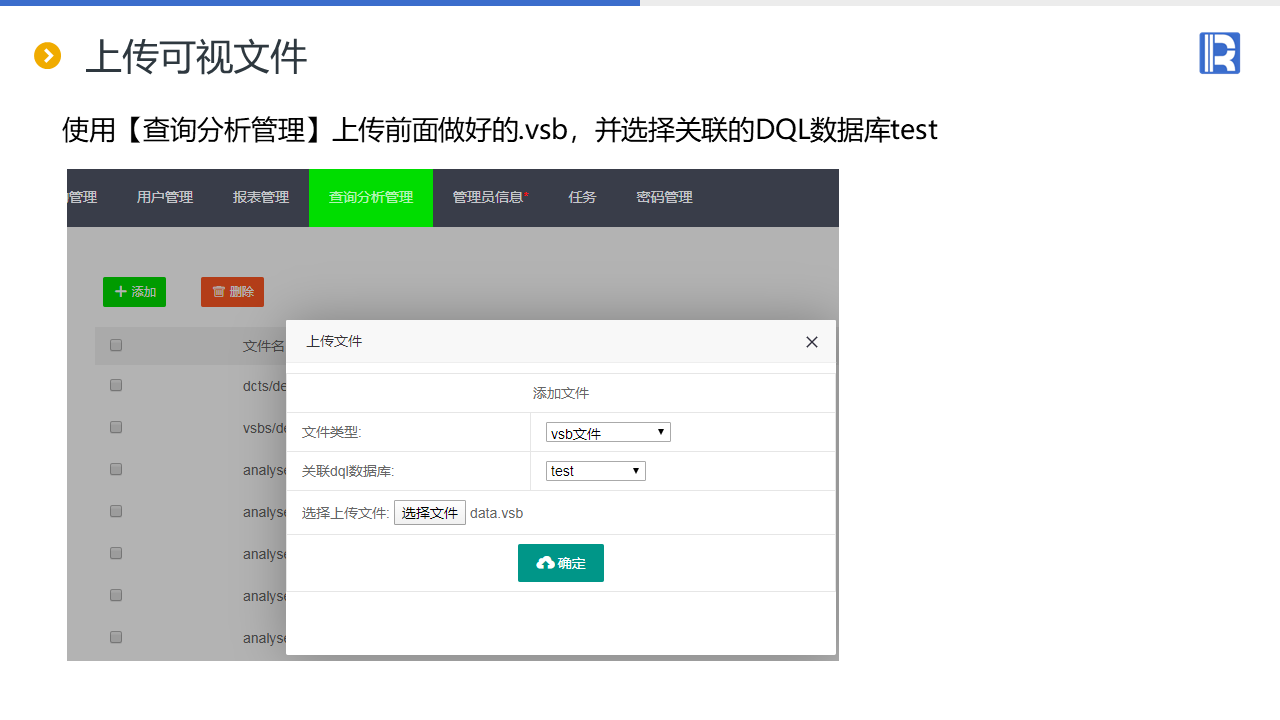
Task: Click the 选择文件 file chooser button
Action: 430,513
